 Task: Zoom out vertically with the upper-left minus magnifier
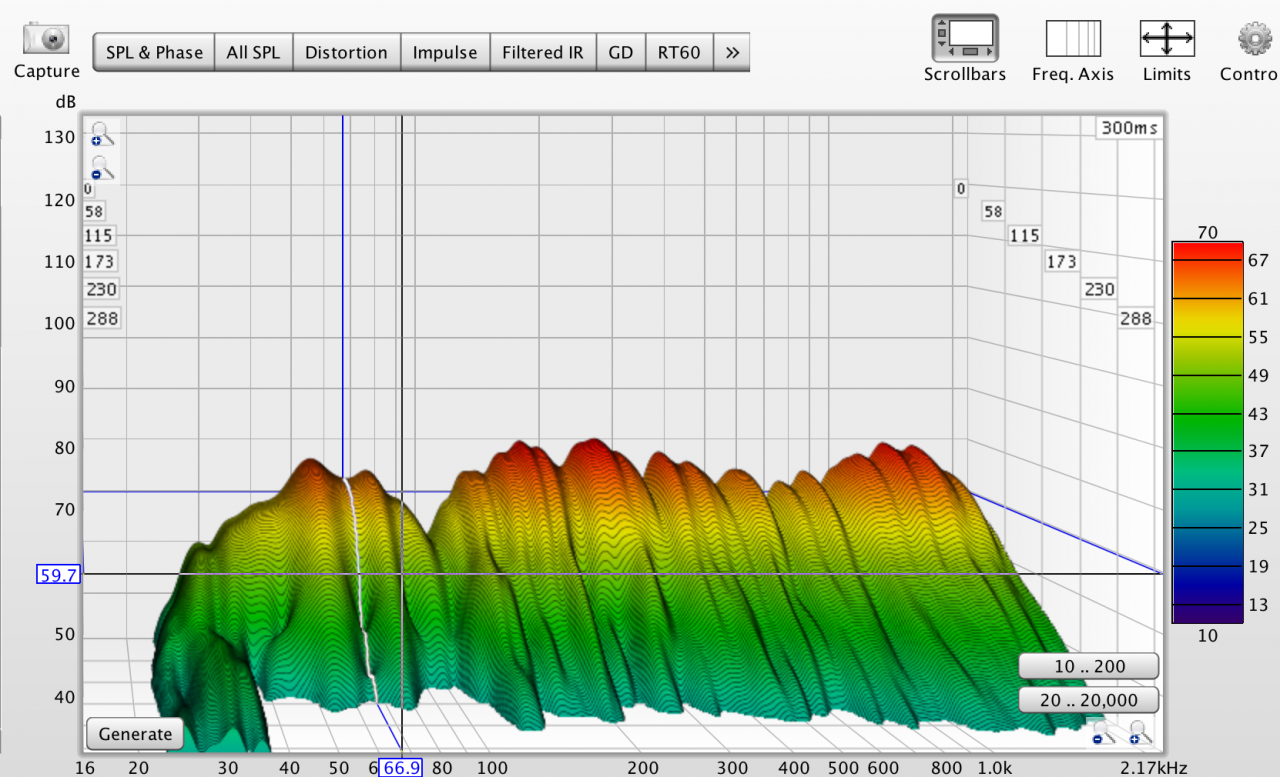click(x=100, y=168)
